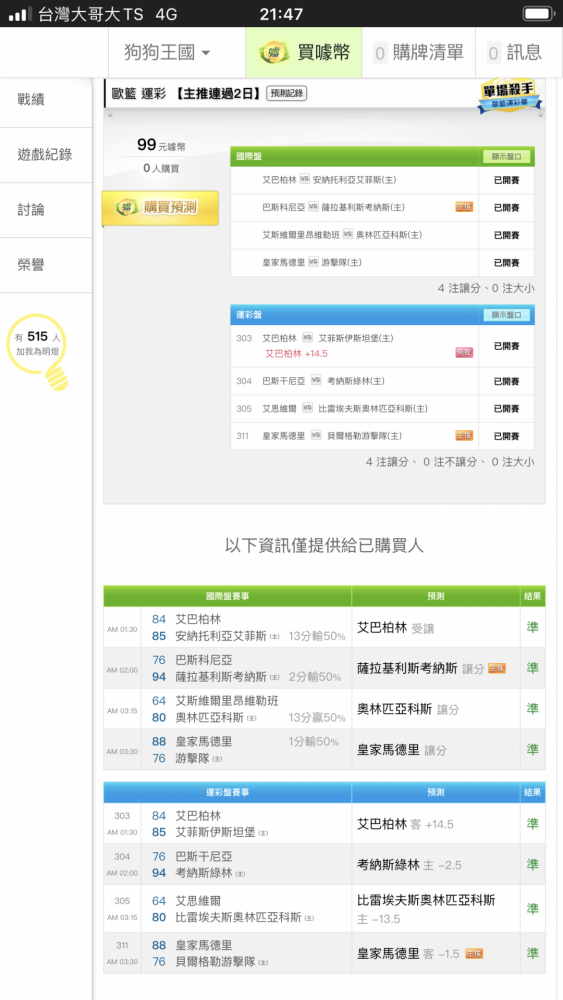563x1000 pixels.
Task: Click the 主推 tag beside 薩拉基利斯考納斯 讓分
Action: point(497,668)
